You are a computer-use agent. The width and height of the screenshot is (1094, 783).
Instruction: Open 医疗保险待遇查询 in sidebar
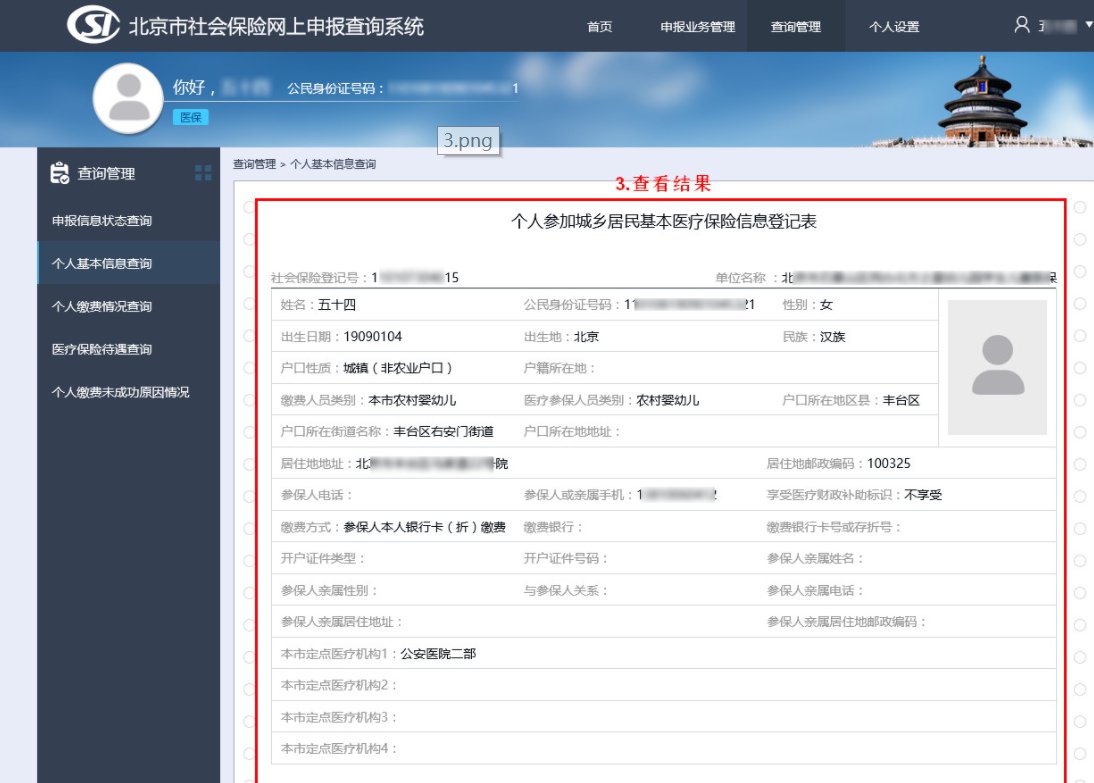click(x=102, y=349)
